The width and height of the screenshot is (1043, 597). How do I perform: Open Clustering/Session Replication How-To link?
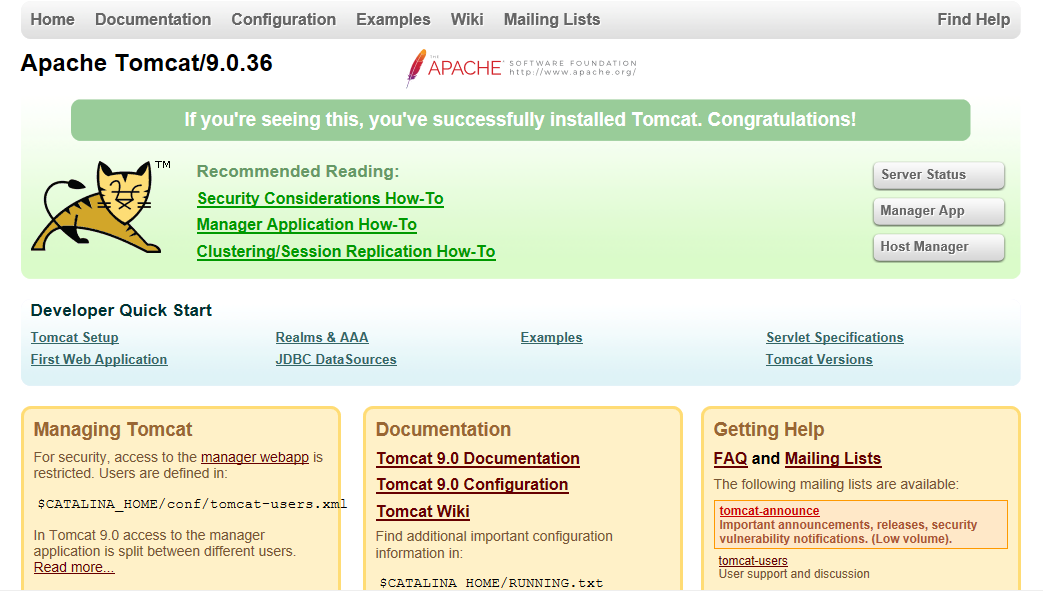346,251
